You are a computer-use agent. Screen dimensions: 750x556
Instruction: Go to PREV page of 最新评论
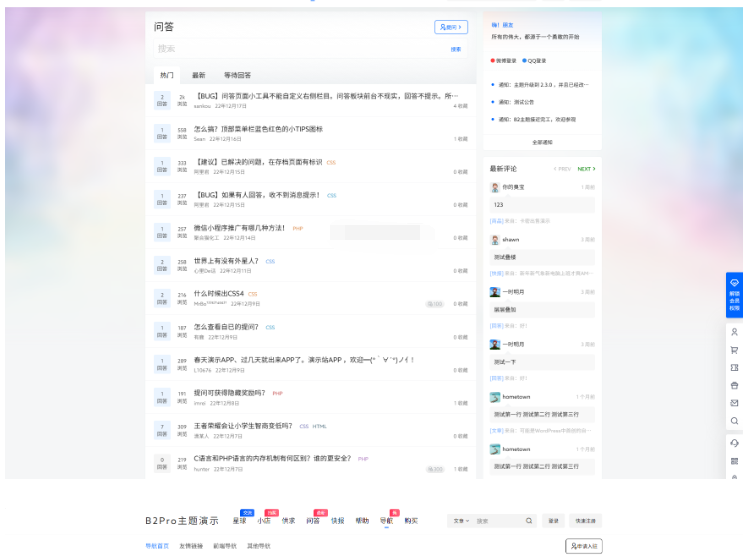point(563,169)
